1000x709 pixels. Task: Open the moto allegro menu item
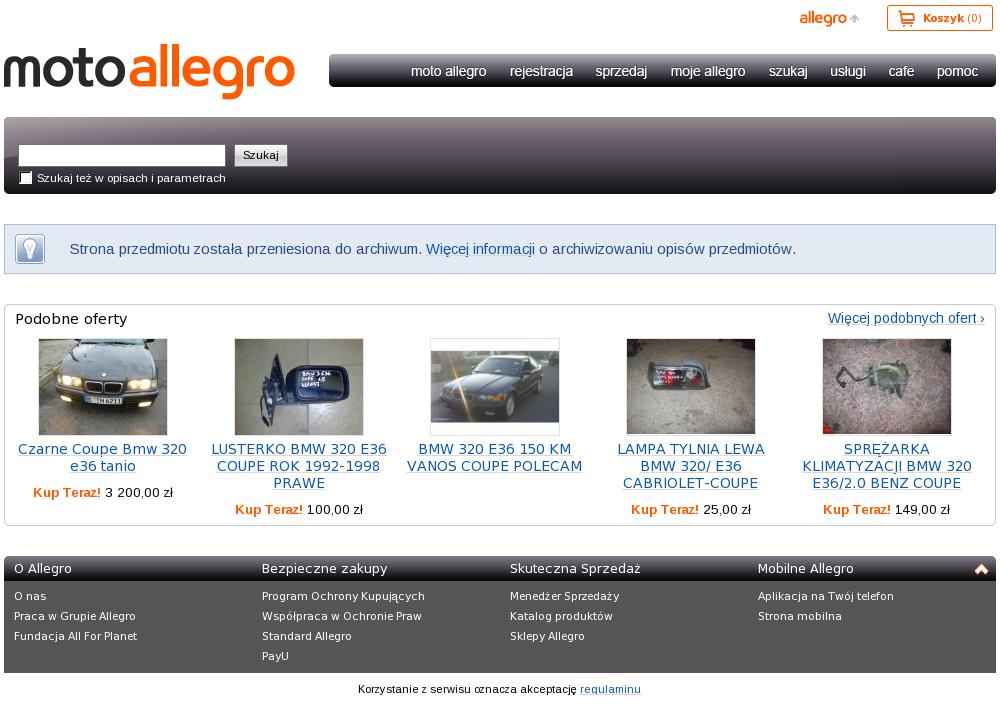(x=448, y=71)
